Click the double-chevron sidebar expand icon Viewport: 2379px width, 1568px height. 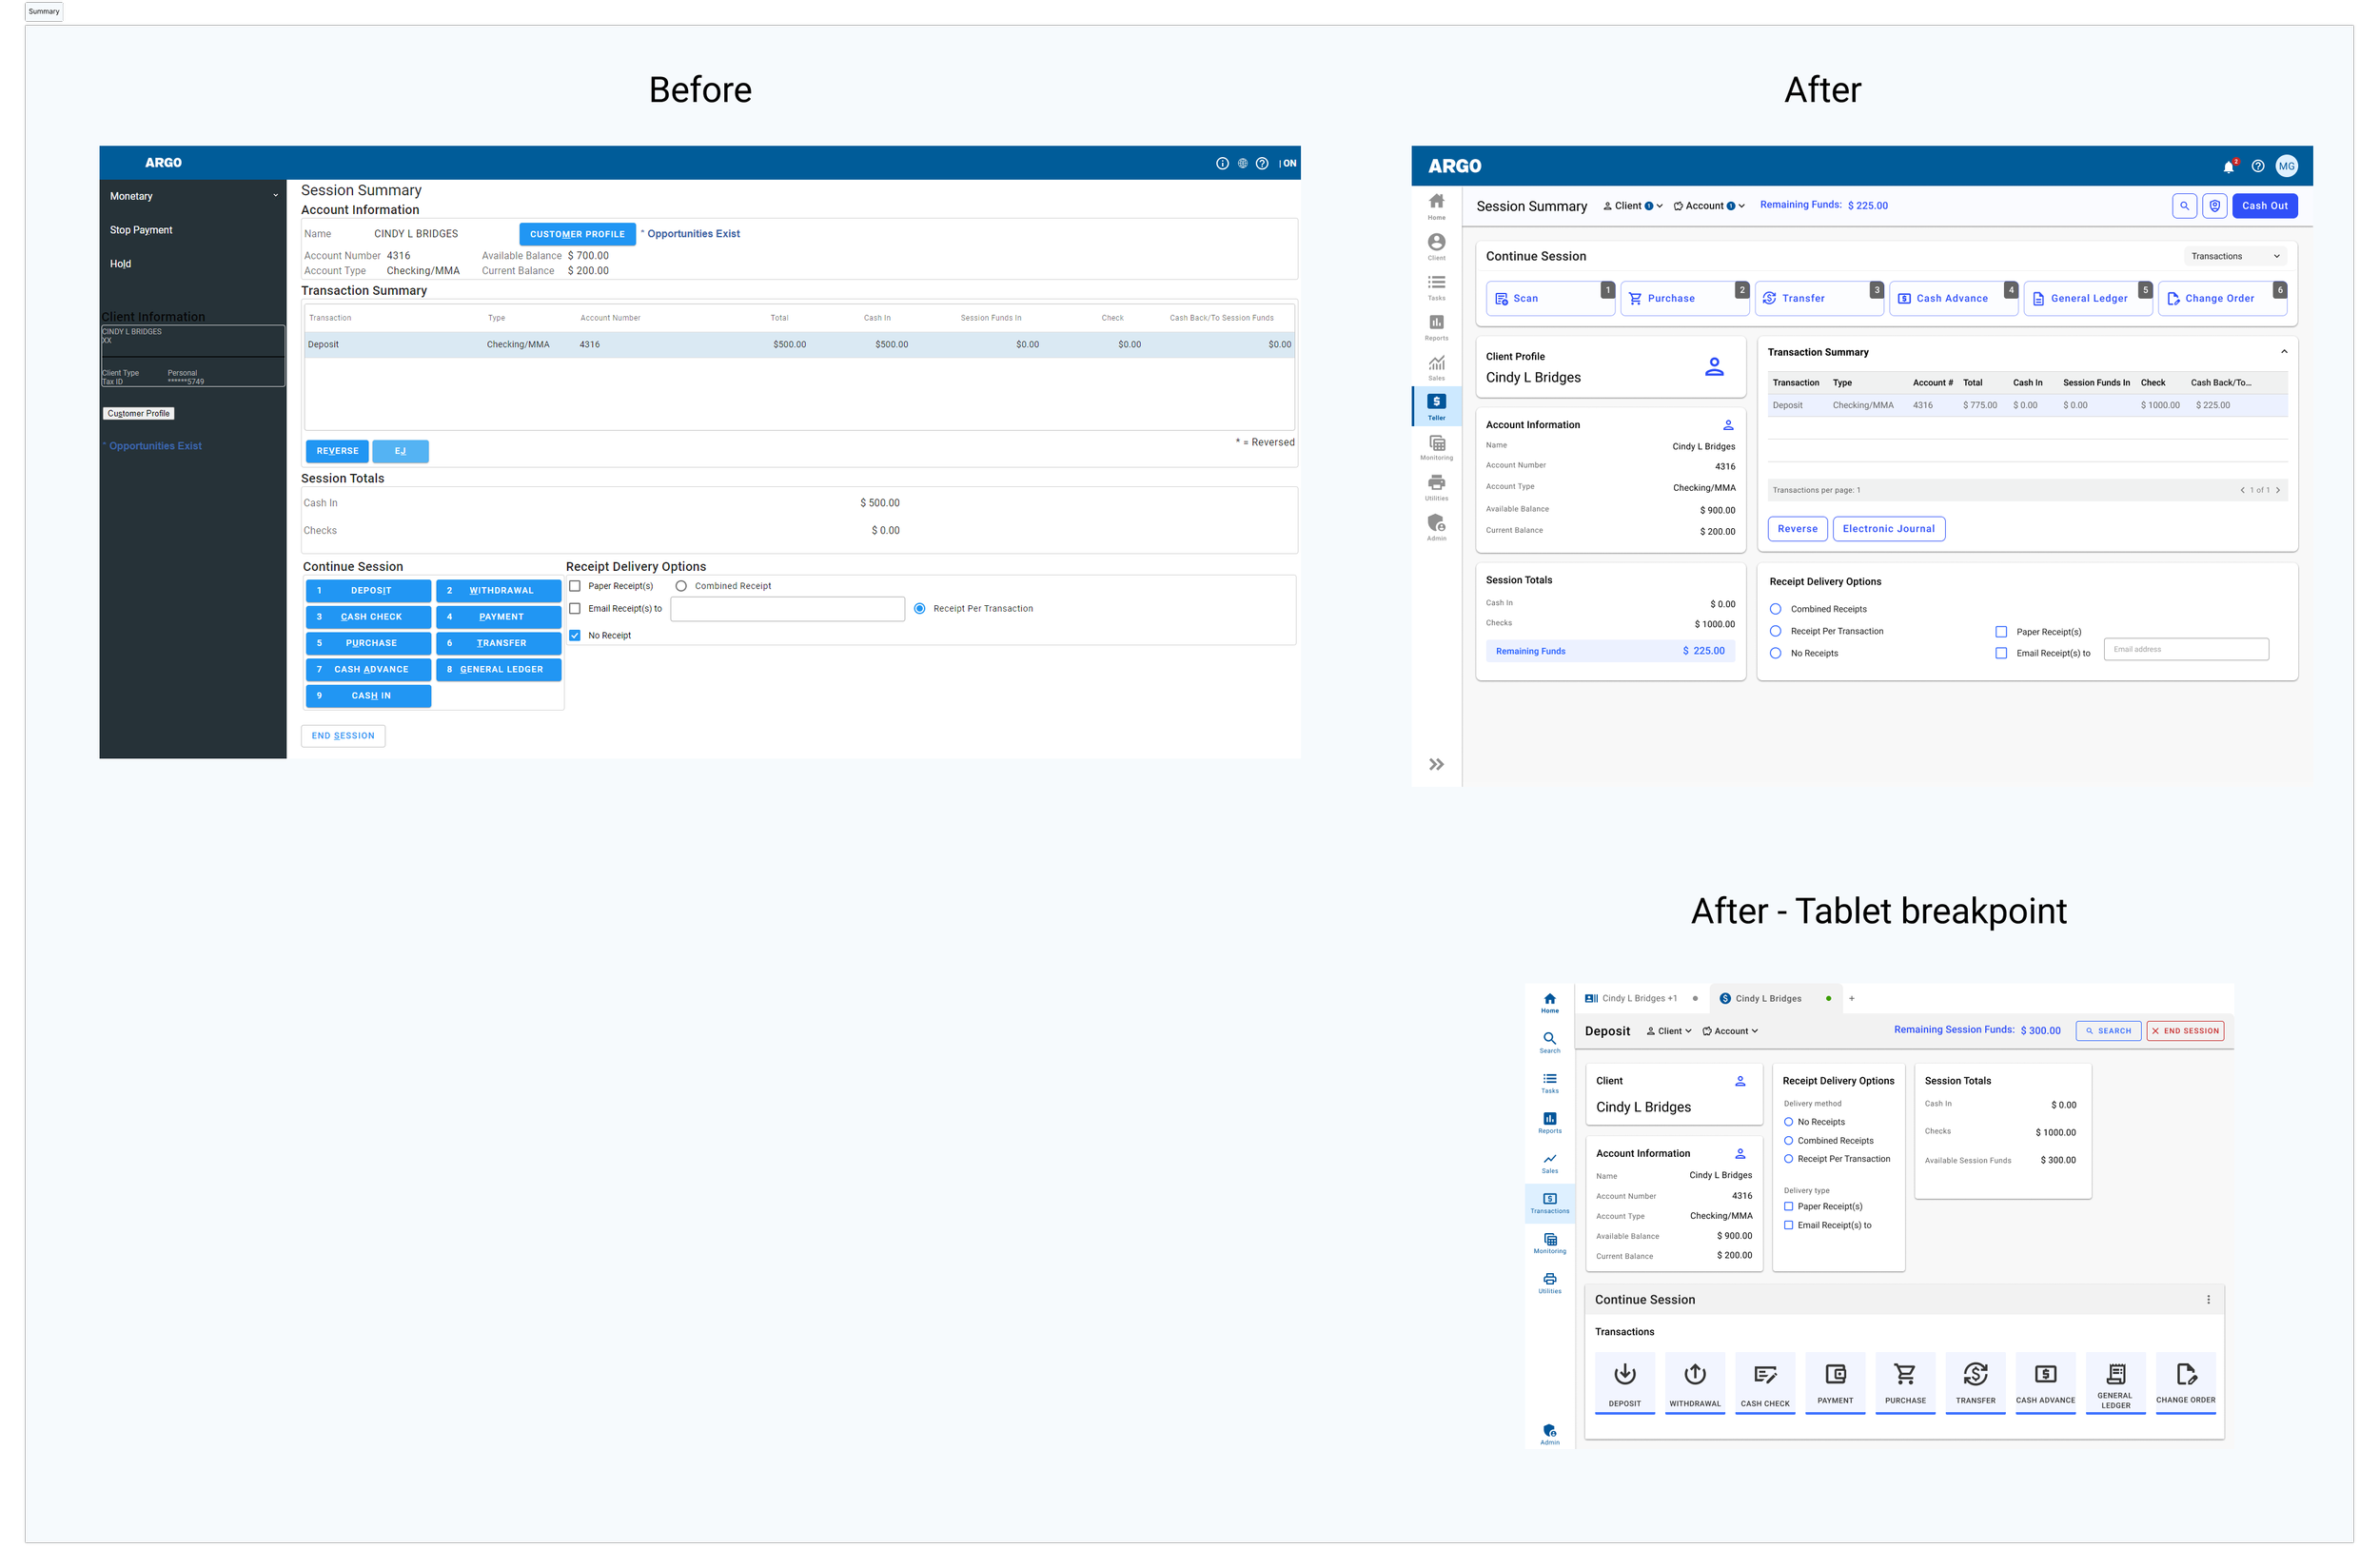[x=1436, y=765]
